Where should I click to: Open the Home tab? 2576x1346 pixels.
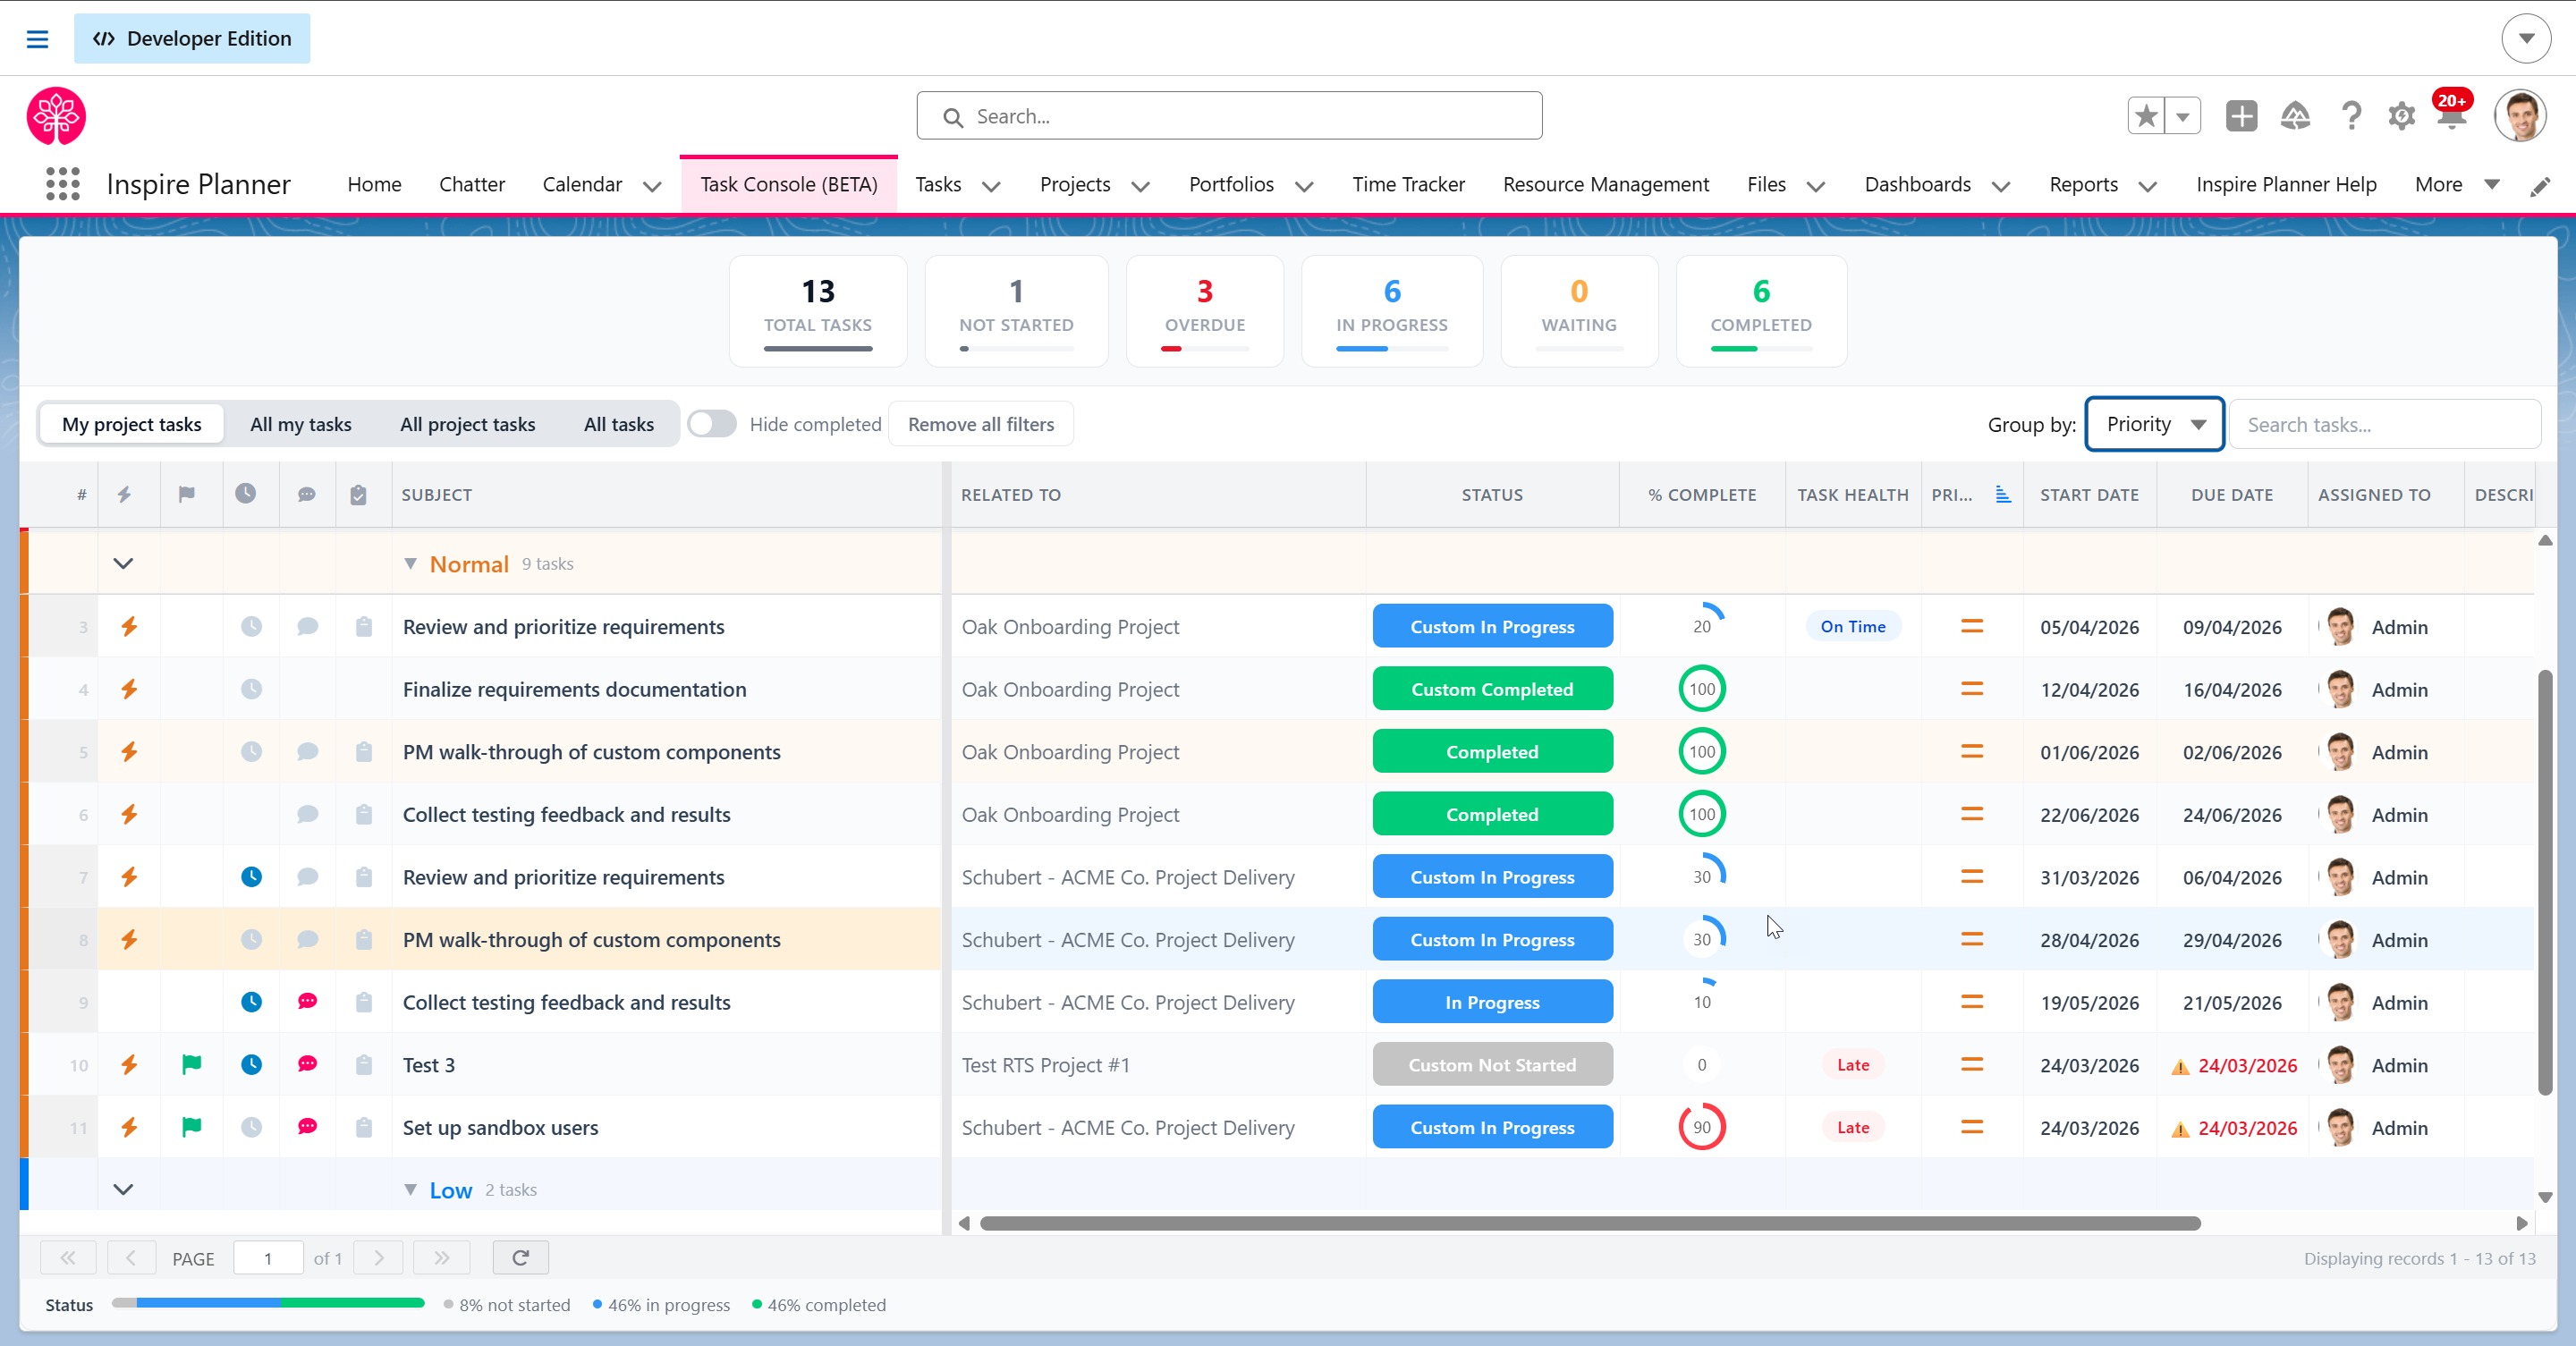coord(374,184)
